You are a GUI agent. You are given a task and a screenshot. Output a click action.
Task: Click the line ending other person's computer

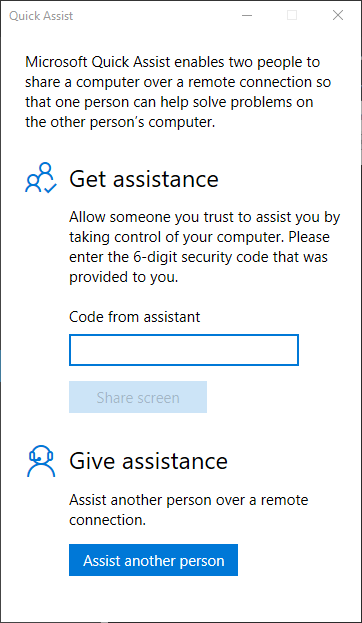120,122
